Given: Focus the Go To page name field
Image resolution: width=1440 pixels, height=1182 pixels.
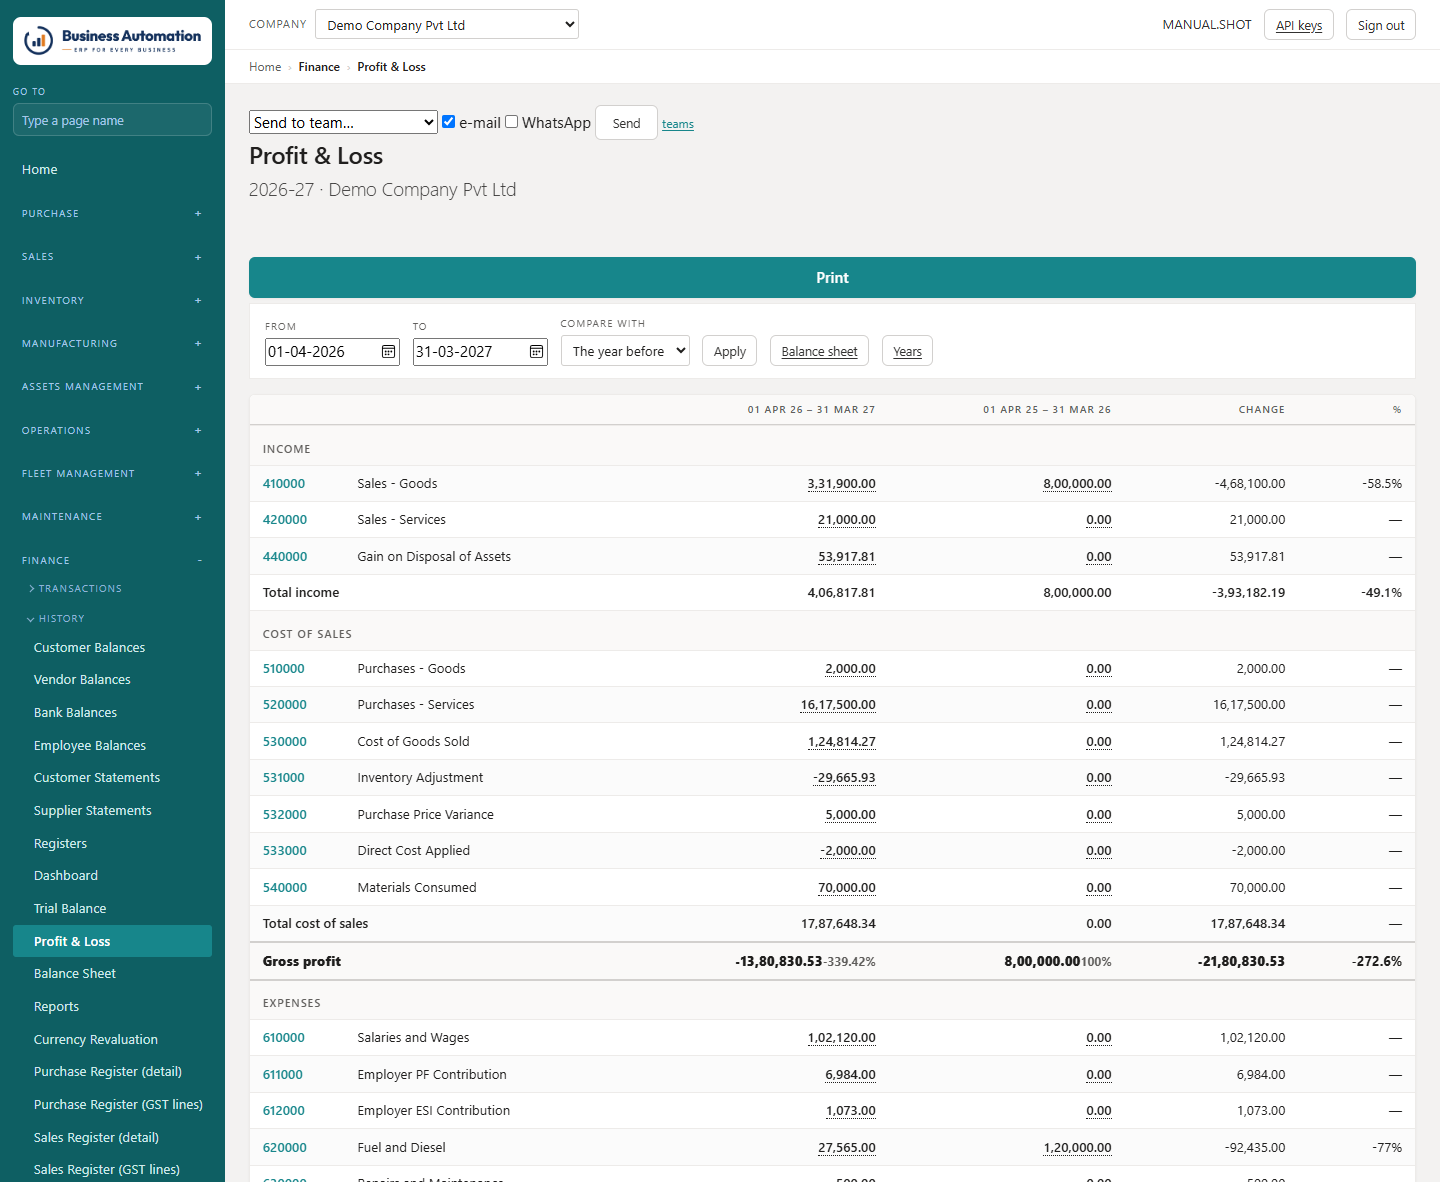Looking at the screenshot, I should (112, 120).
